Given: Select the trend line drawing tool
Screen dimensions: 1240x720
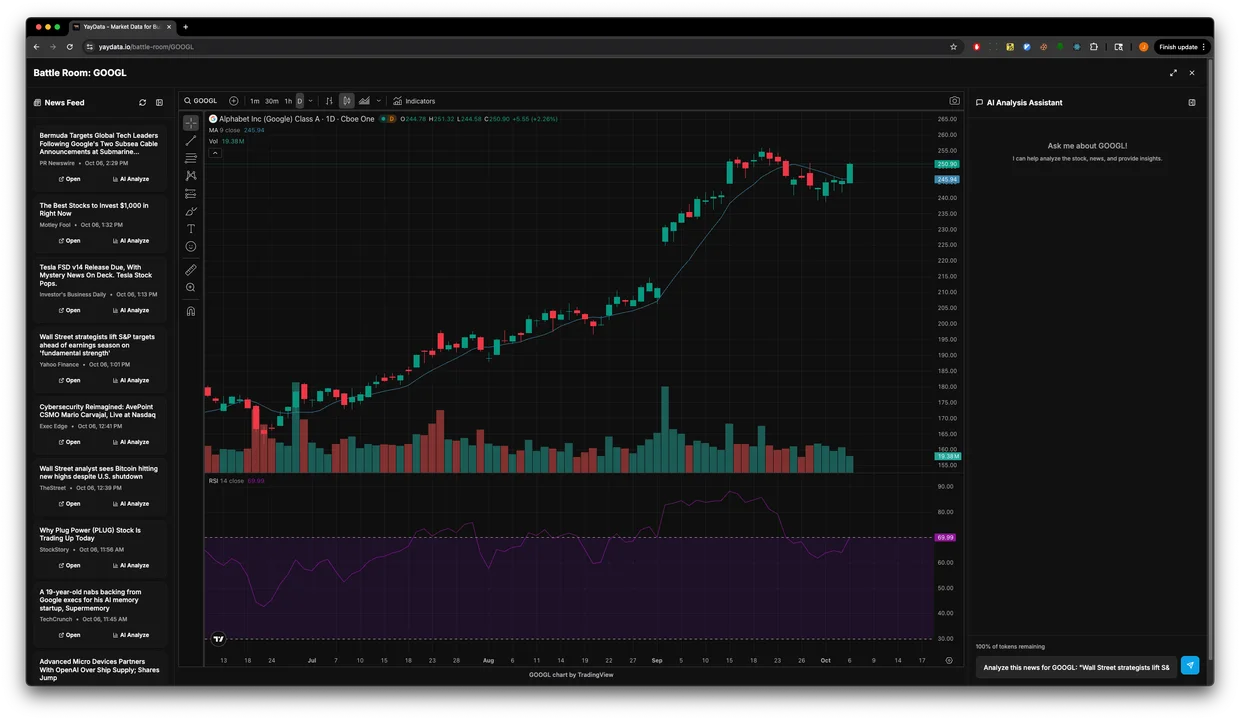Looking at the screenshot, I should (191, 141).
